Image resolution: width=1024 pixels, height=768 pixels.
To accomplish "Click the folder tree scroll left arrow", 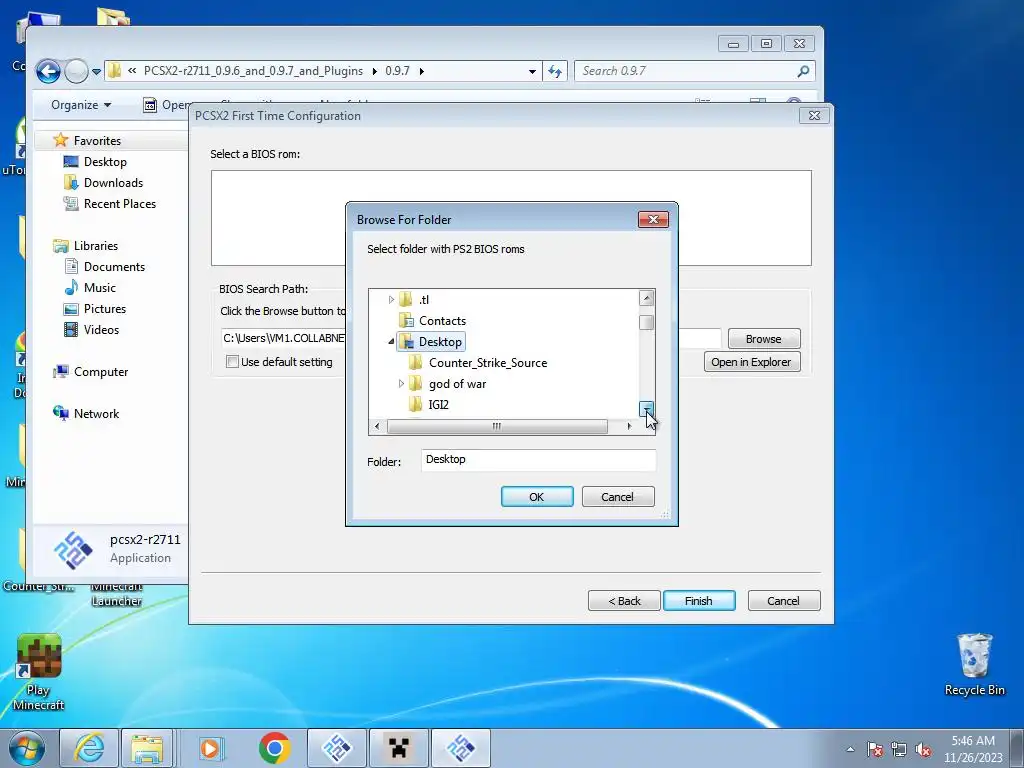I will [377, 426].
